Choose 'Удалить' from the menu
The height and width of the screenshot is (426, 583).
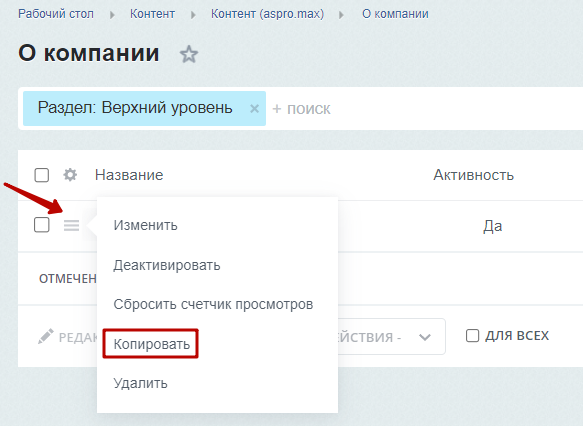click(140, 383)
